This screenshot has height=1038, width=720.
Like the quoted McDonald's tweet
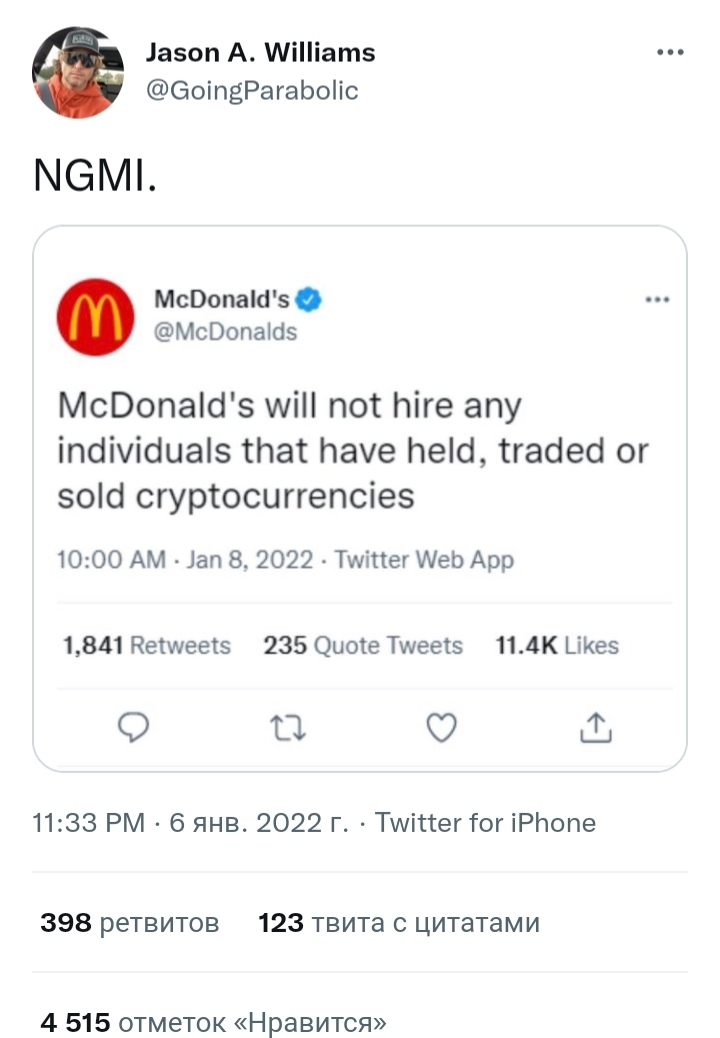(441, 730)
